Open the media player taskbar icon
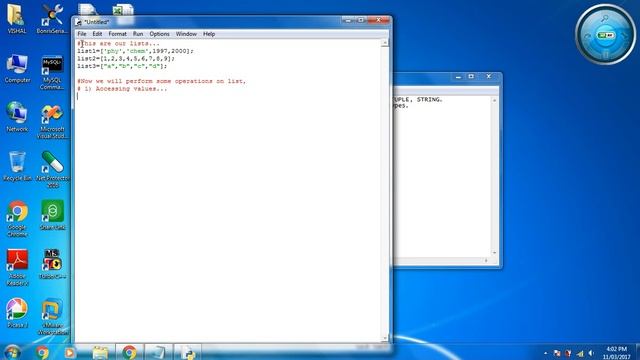This screenshot has height=360, width=640. click(x=70, y=352)
